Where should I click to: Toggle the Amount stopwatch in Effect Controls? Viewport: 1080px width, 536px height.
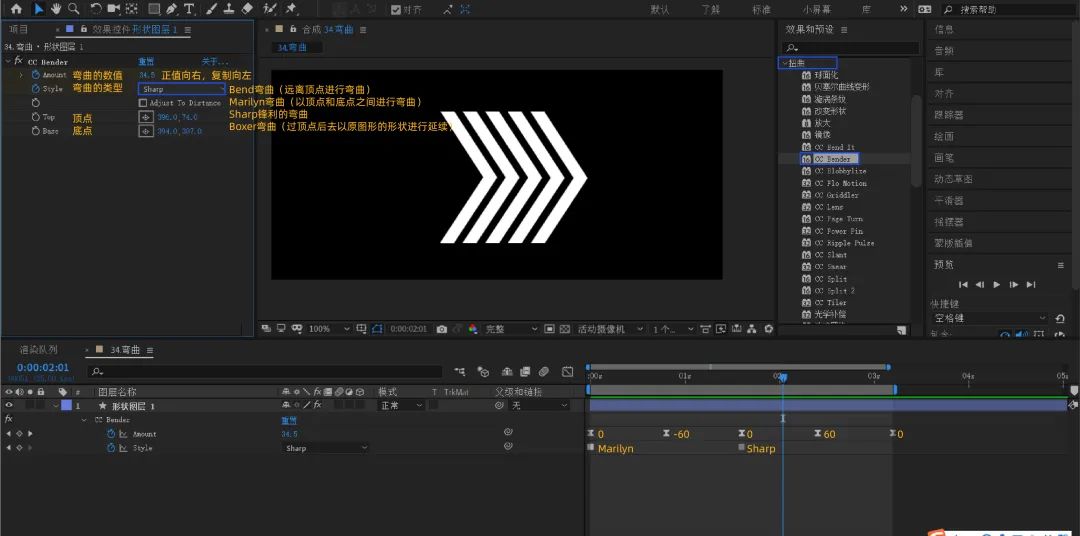(x=36, y=75)
